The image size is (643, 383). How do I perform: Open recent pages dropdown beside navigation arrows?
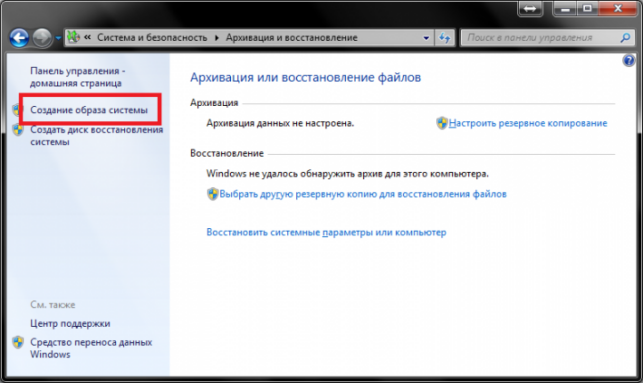pyautogui.click(x=58, y=38)
